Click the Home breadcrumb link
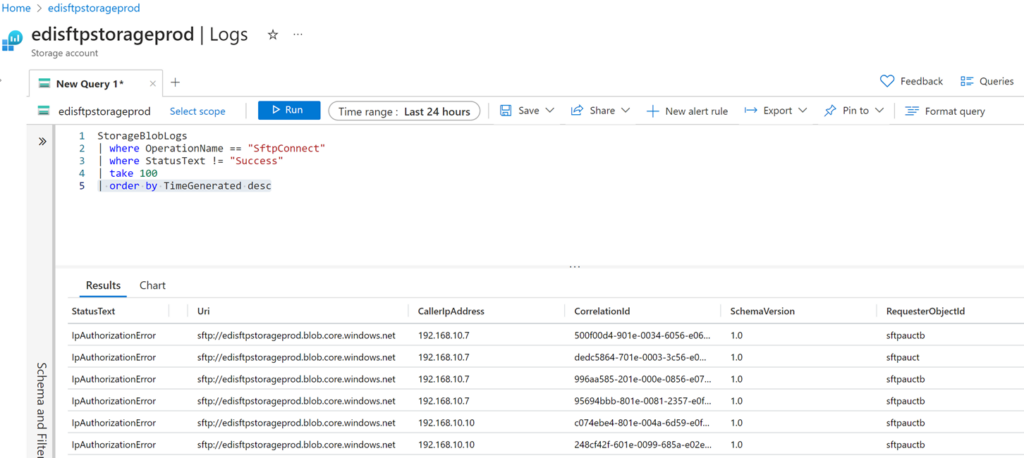Viewport: 1024px width, 458px height. [15, 8]
